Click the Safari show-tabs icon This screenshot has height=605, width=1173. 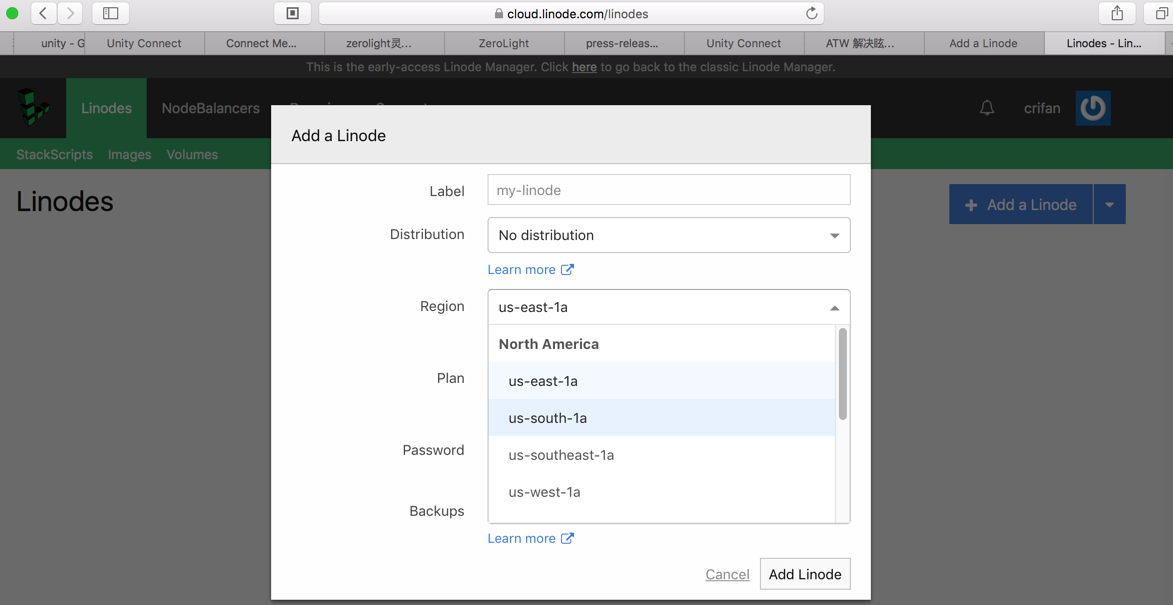pyautogui.click(x=1160, y=14)
